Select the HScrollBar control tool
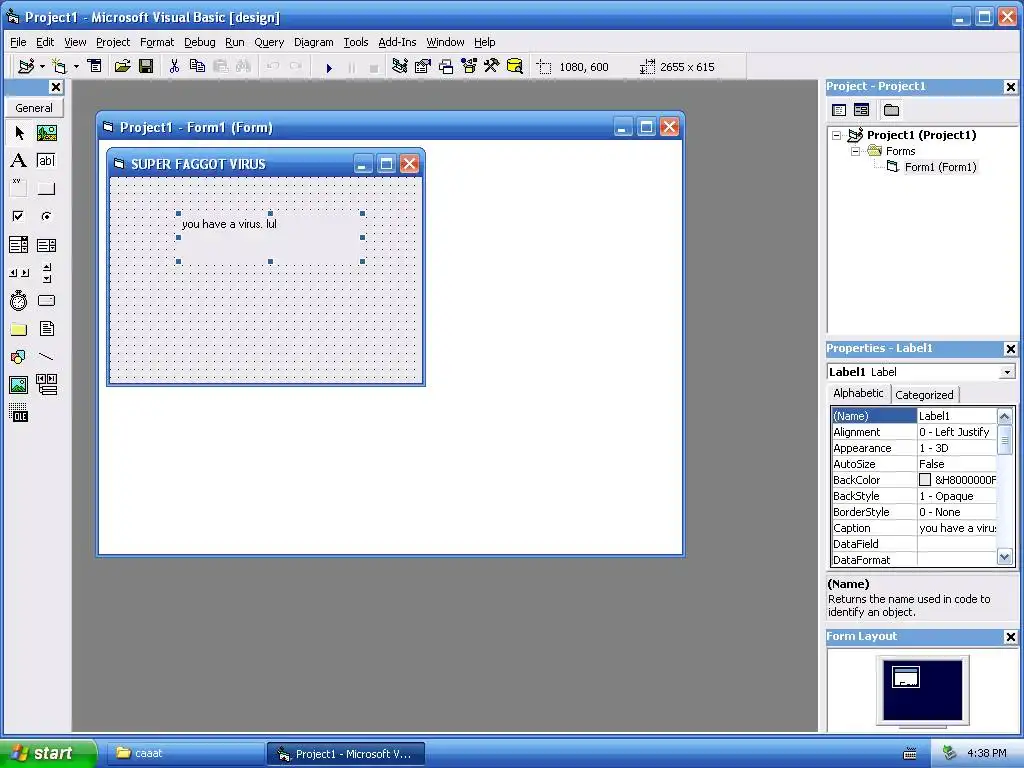 point(19,272)
